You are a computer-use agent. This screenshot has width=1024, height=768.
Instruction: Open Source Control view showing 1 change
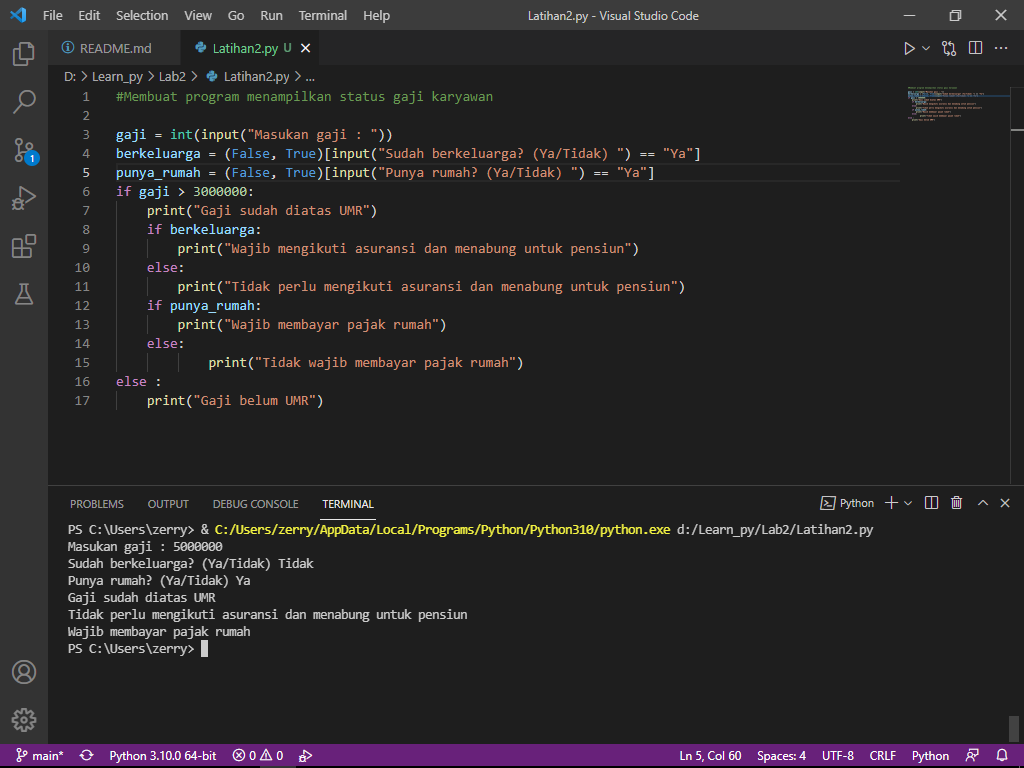(23, 151)
